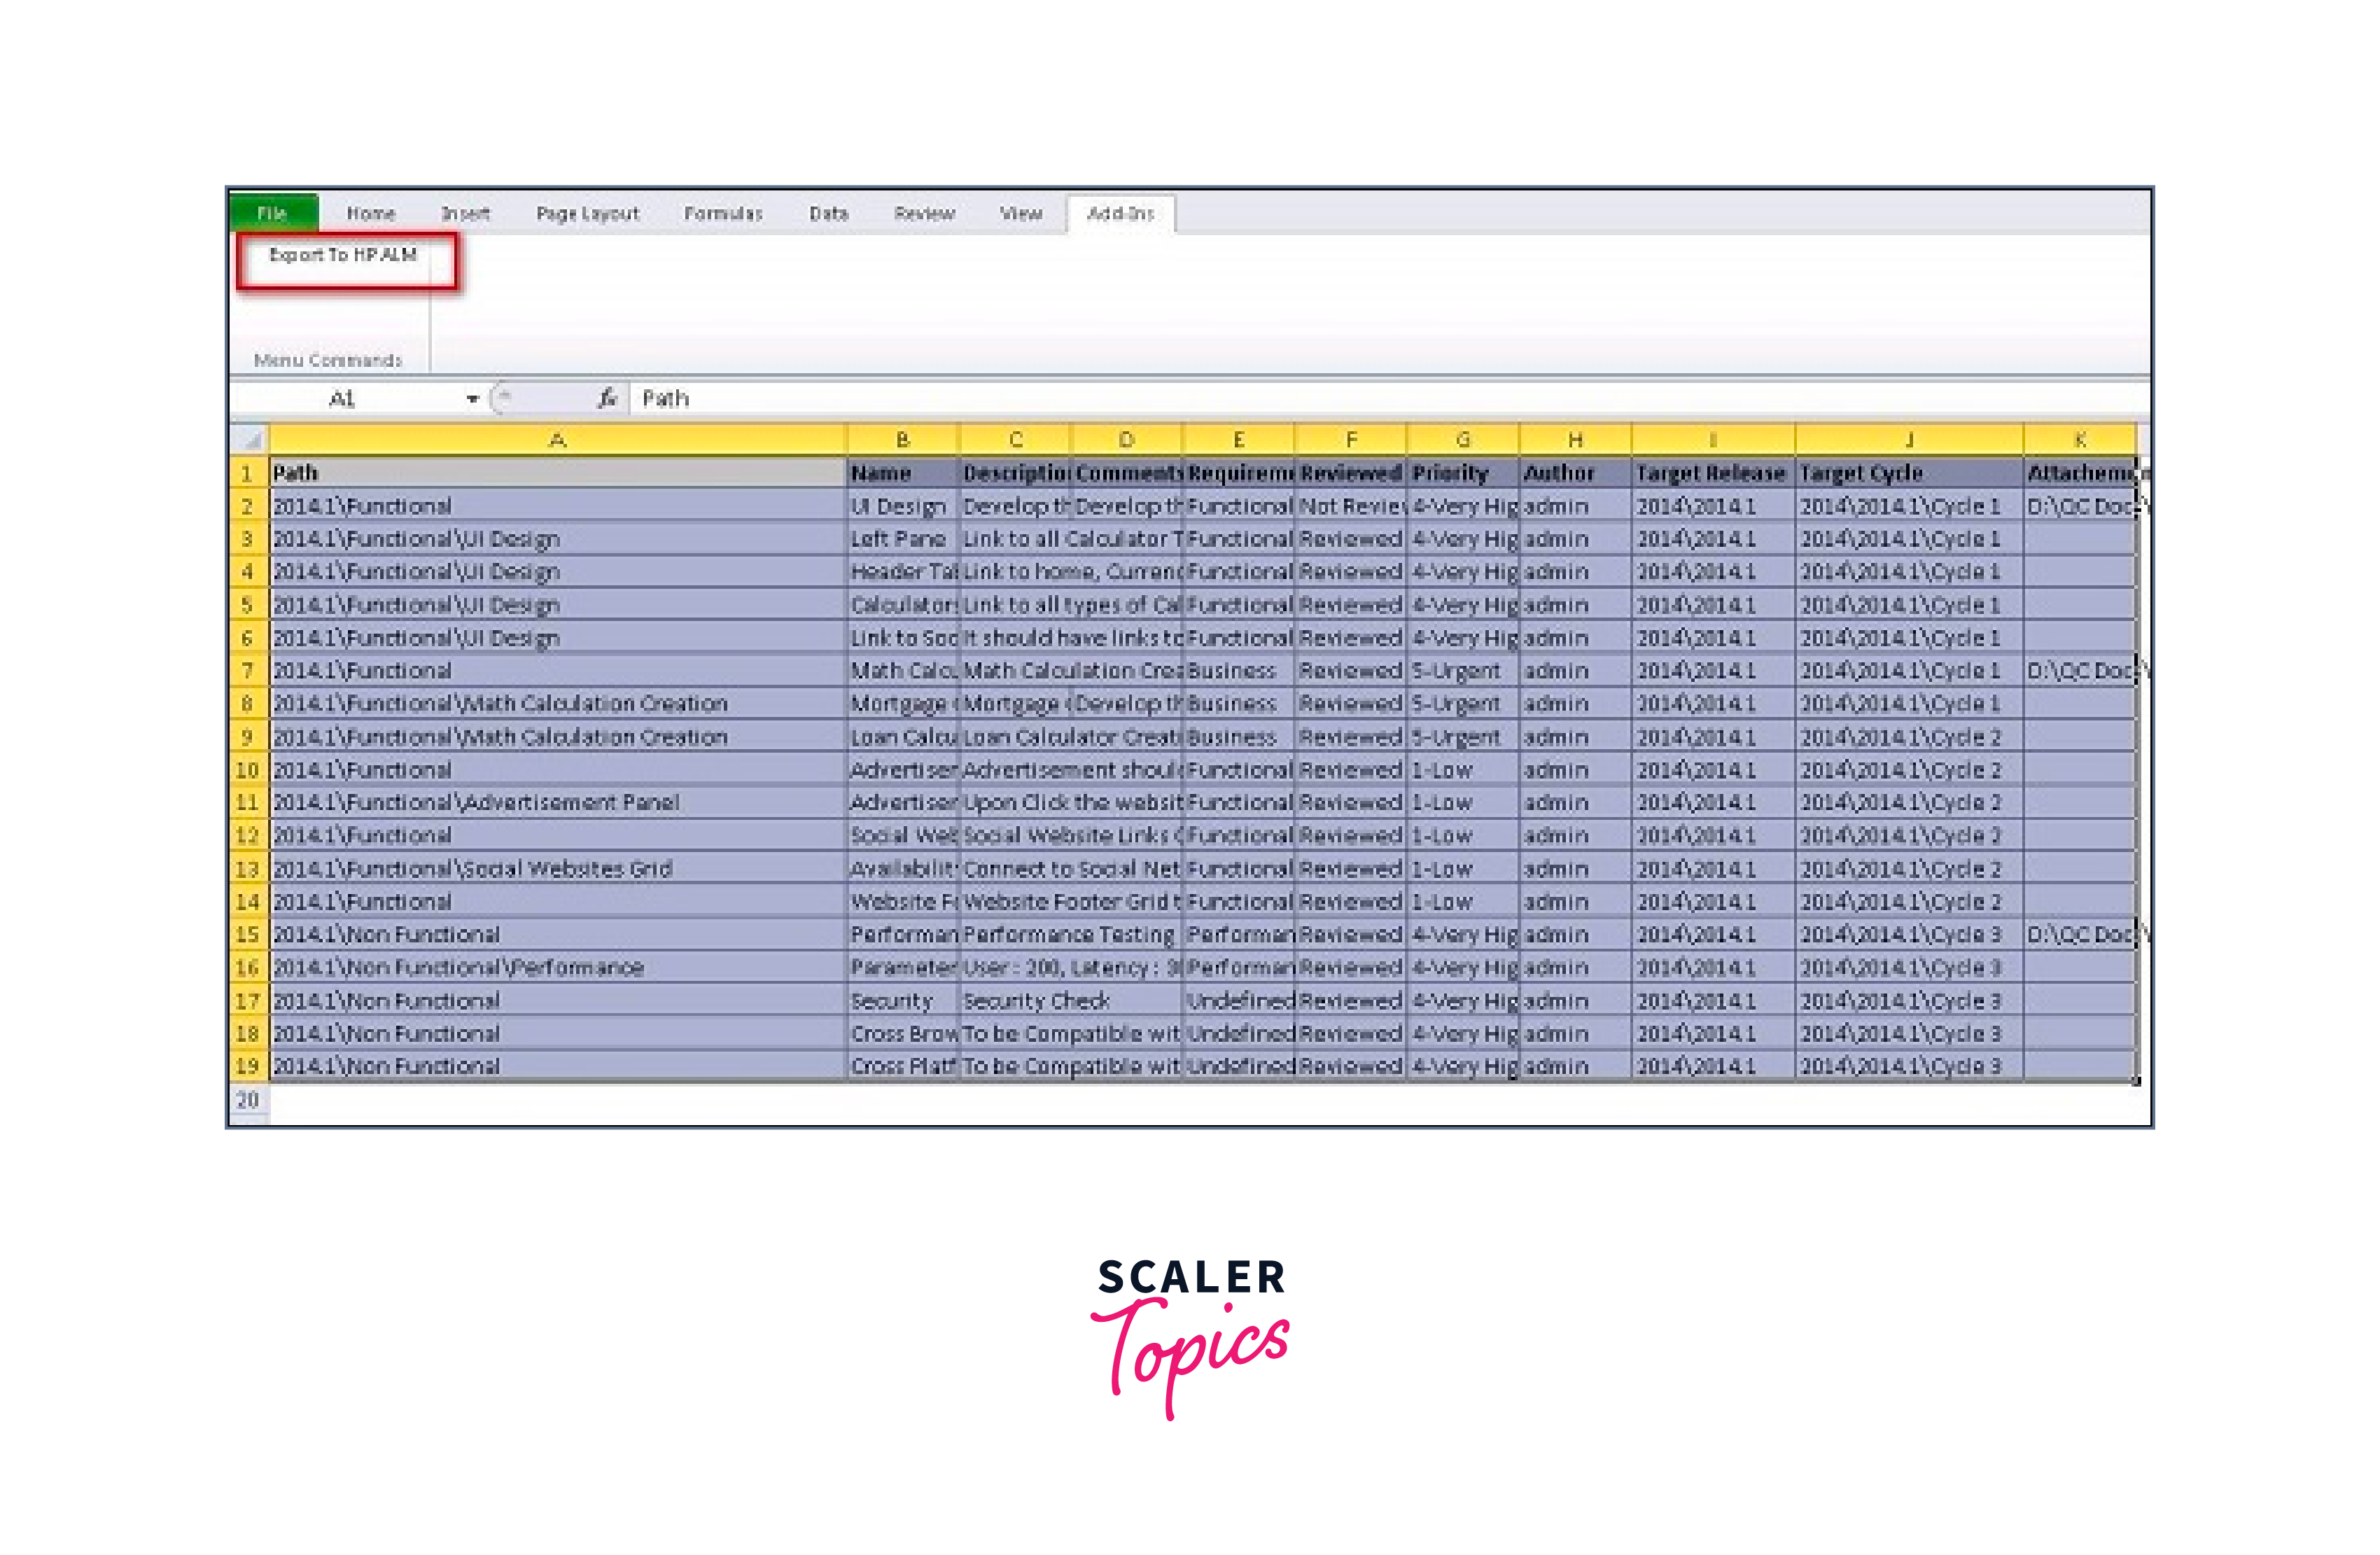The height and width of the screenshot is (1555, 2380).
Task: Select column A header
Action: [x=557, y=439]
